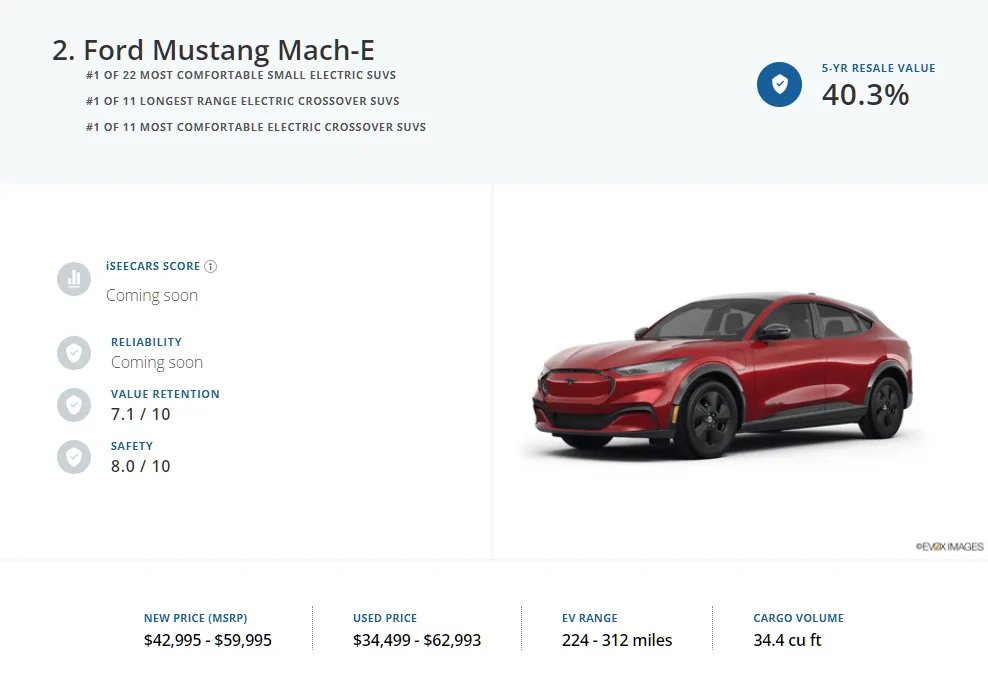Screen dimensions: 988x684
Task: Click the NEW PRICE (MSRP) label
Action: 195,618
